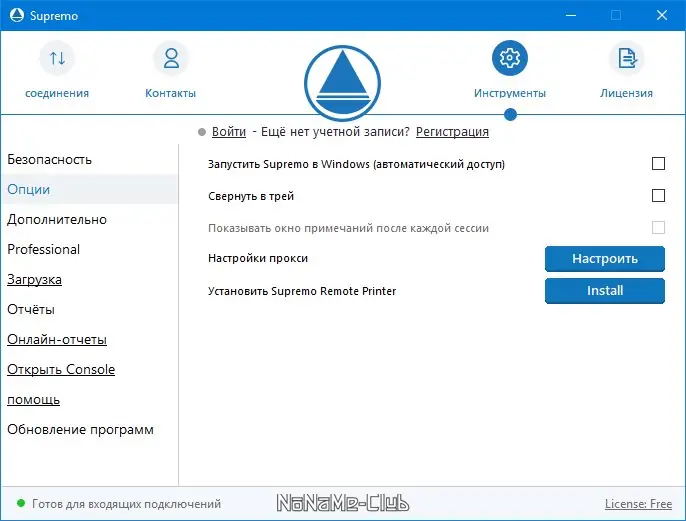Open the Professional sidebar section
This screenshot has width=686, height=521.
43,249
